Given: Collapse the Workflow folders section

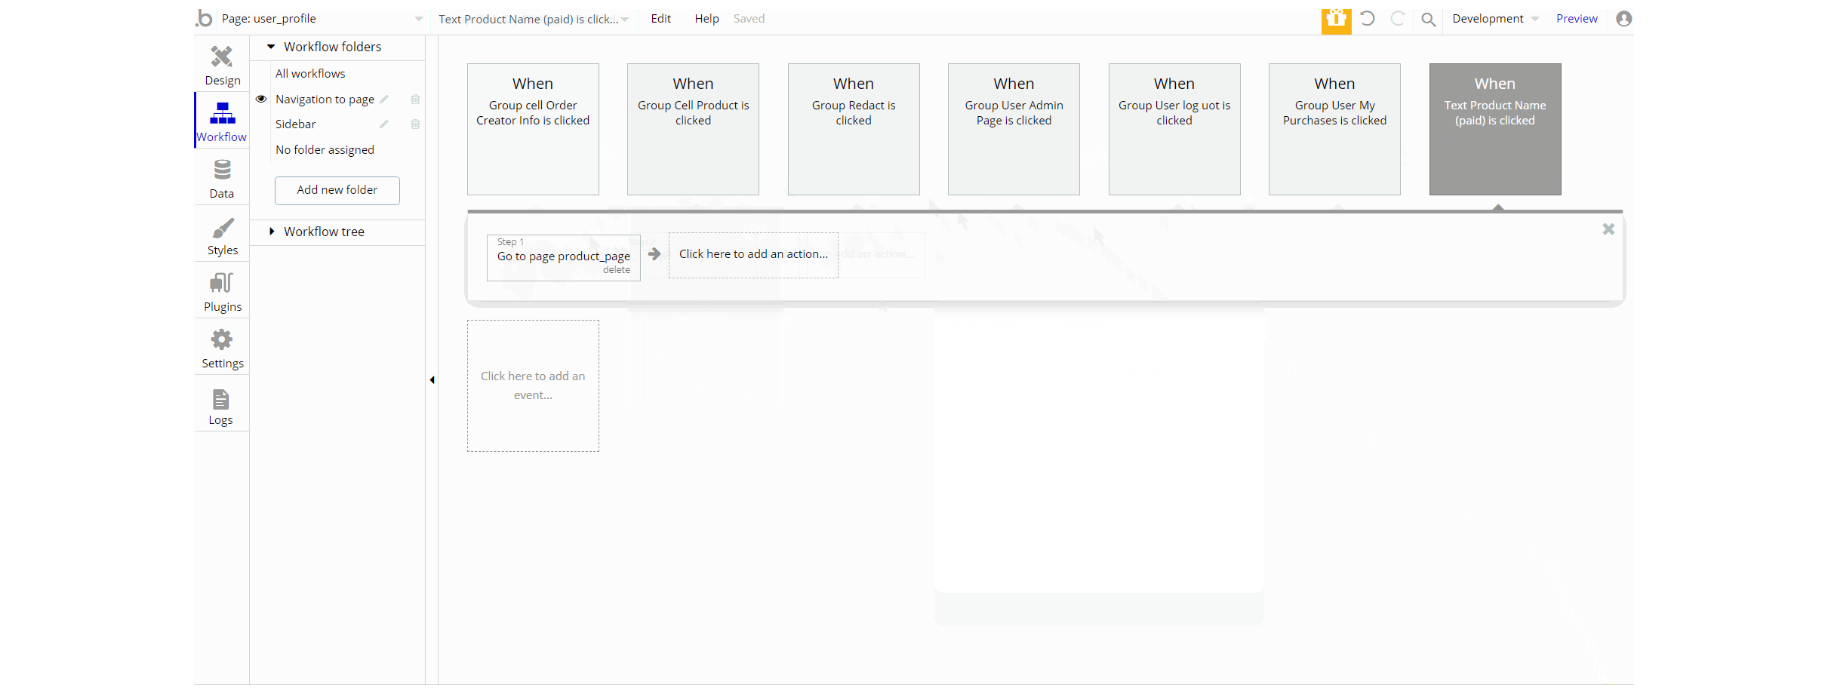Looking at the screenshot, I should pos(271,47).
